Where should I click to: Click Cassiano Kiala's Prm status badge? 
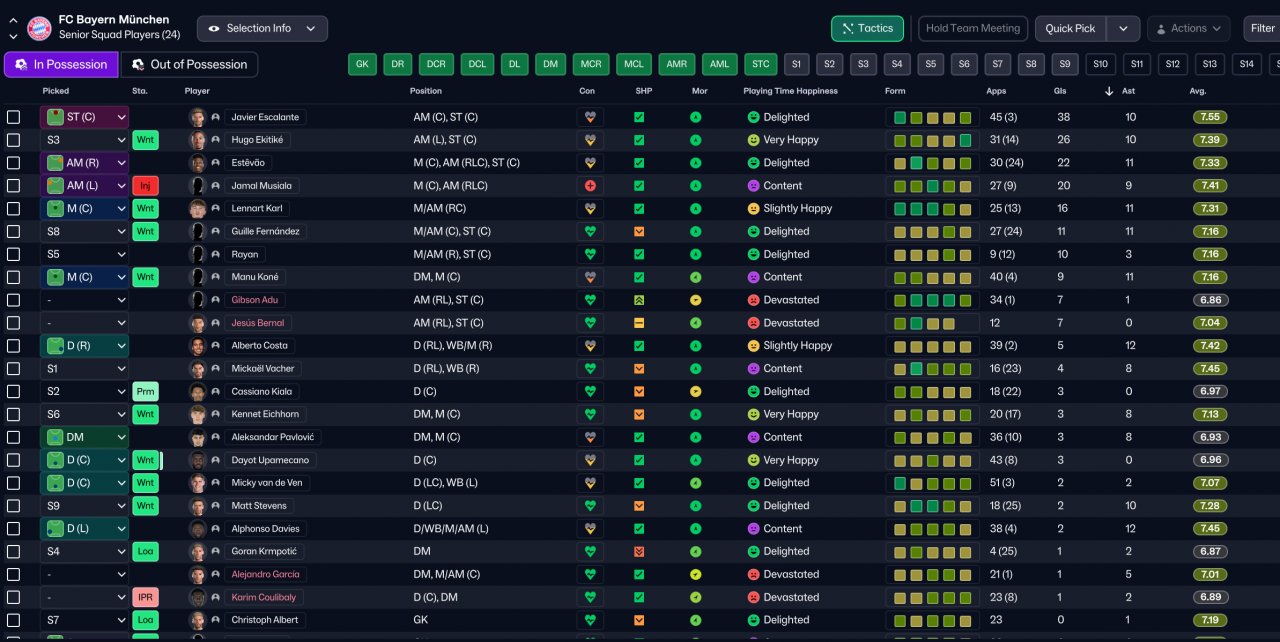(145, 391)
